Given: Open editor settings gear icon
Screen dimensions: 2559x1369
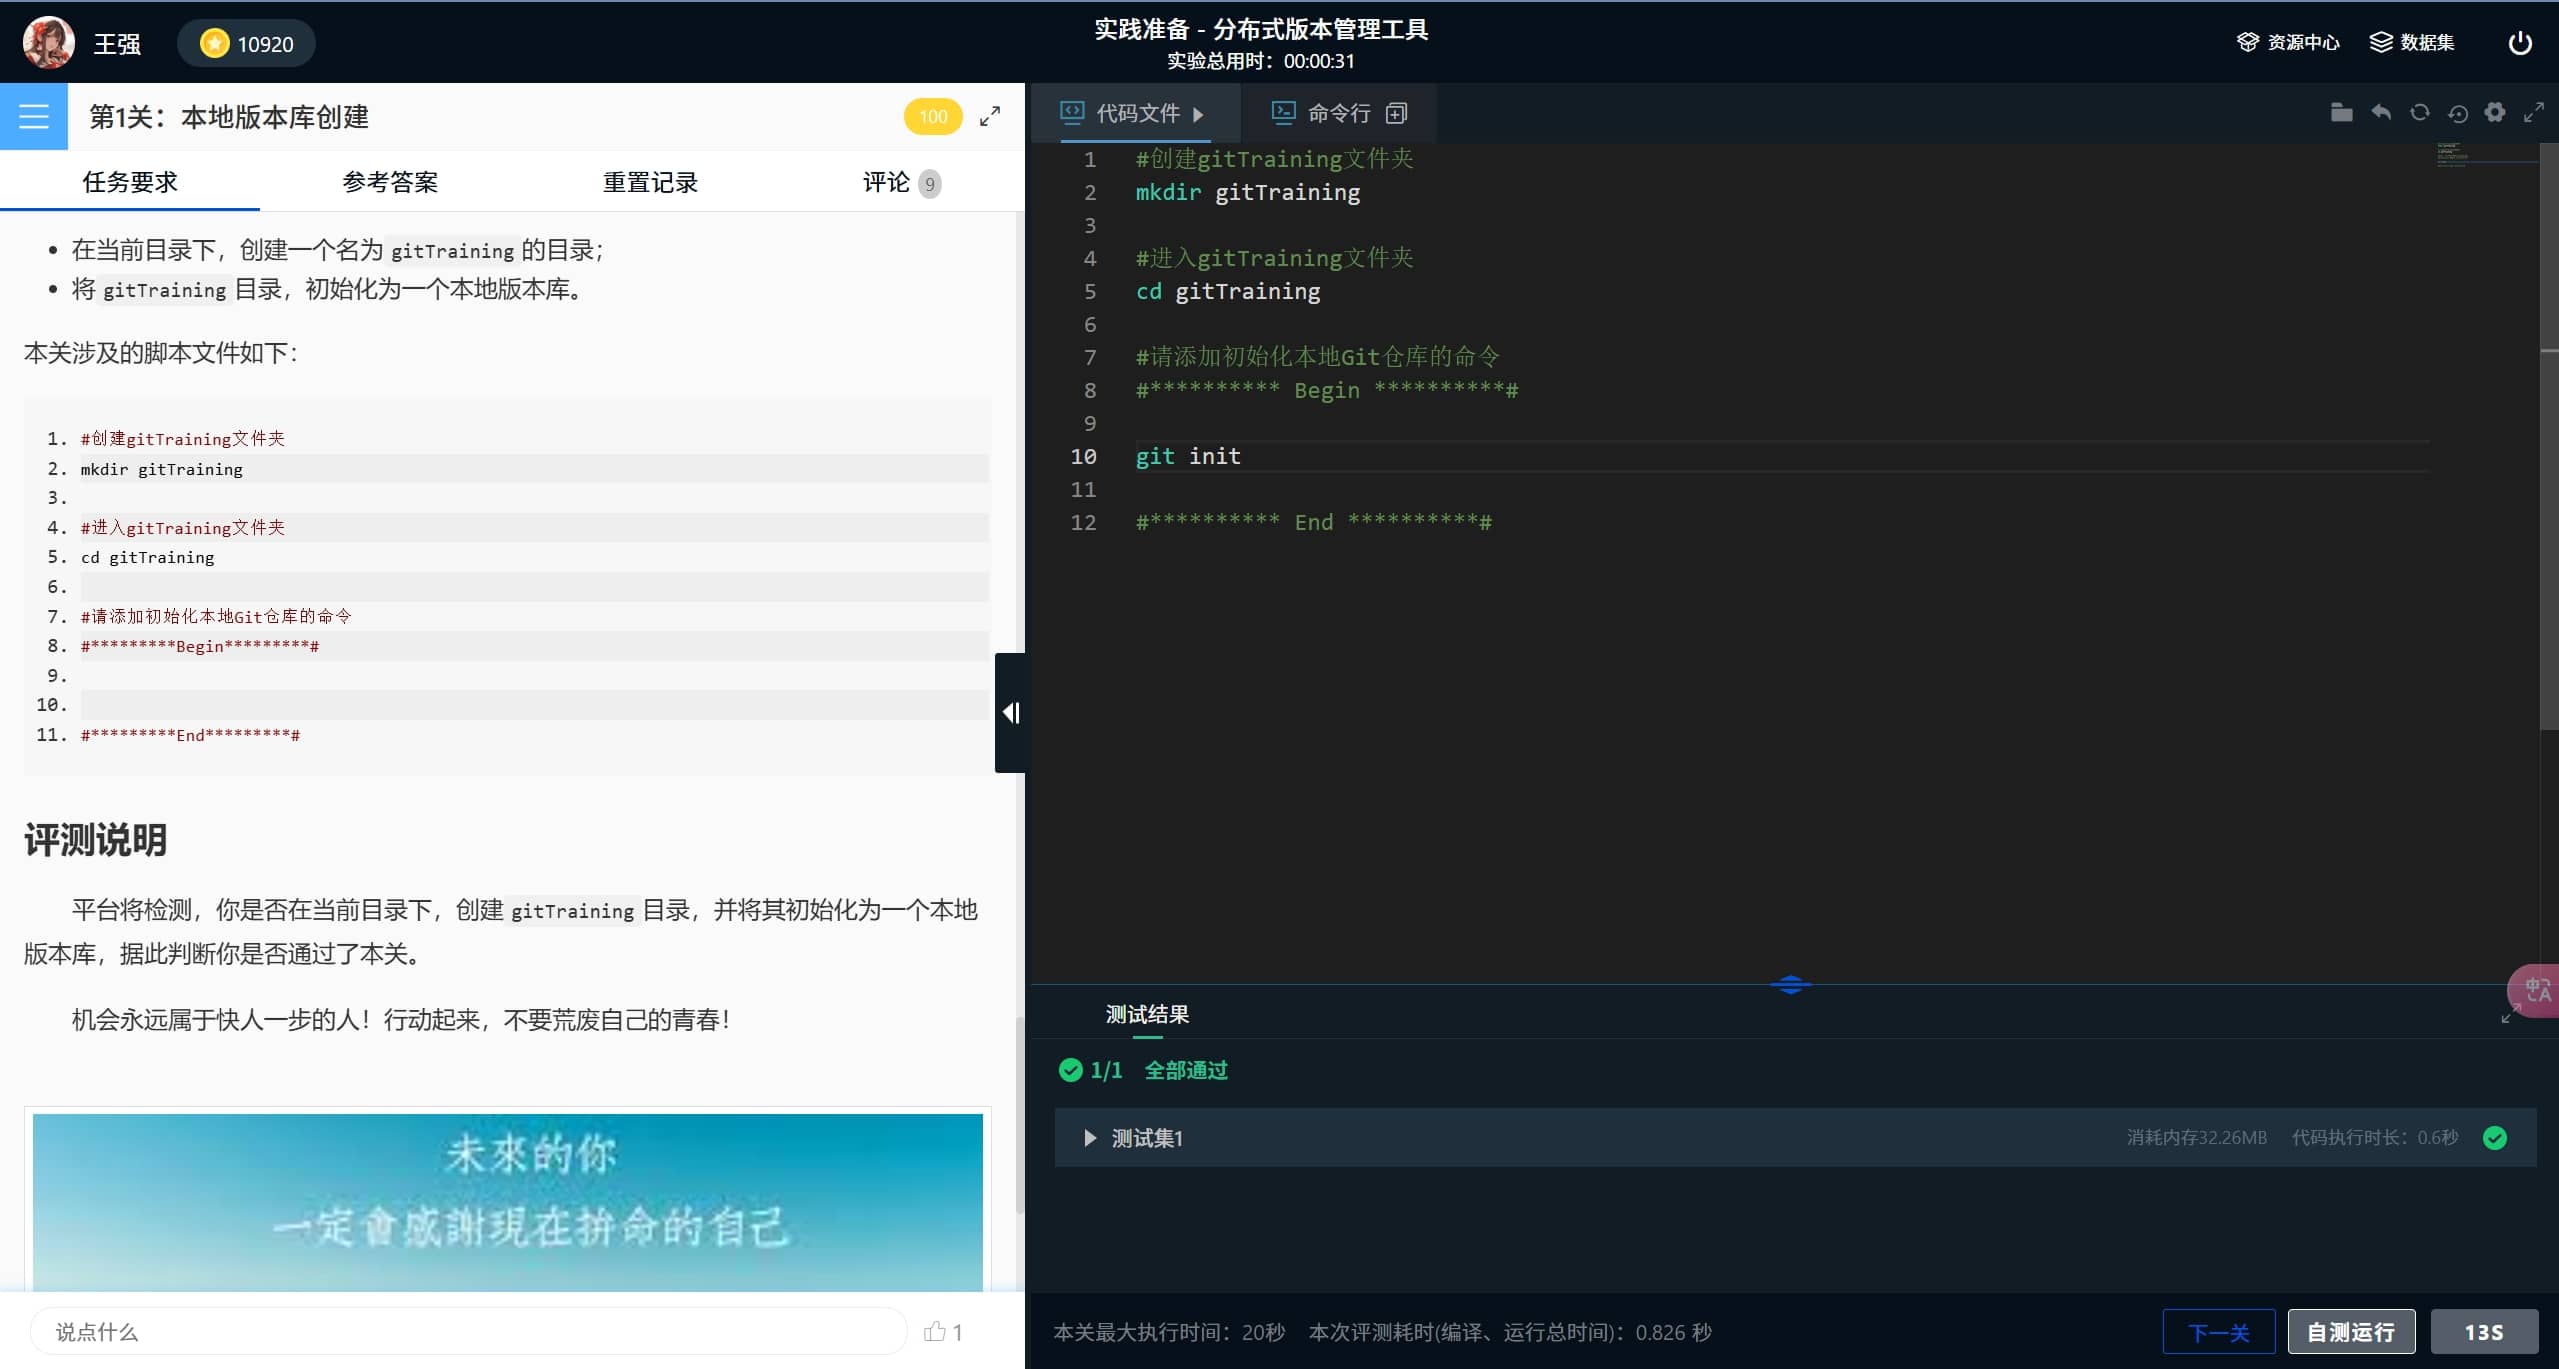Looking at the screenshot, I should pos(2495,112).
